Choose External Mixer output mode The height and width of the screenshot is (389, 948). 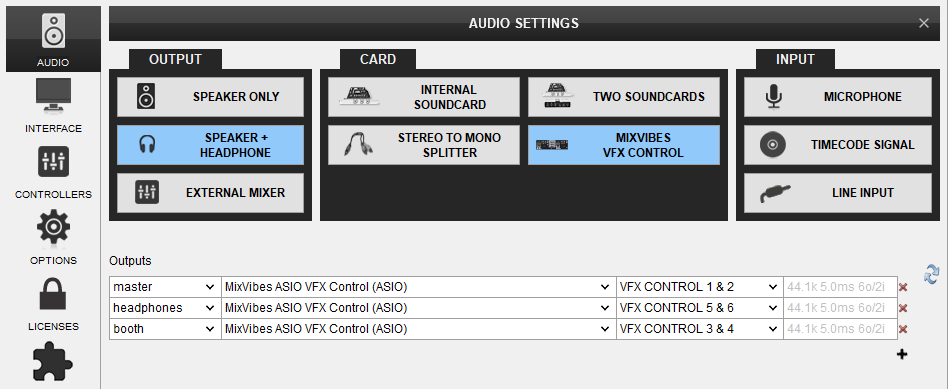(210, 193)
